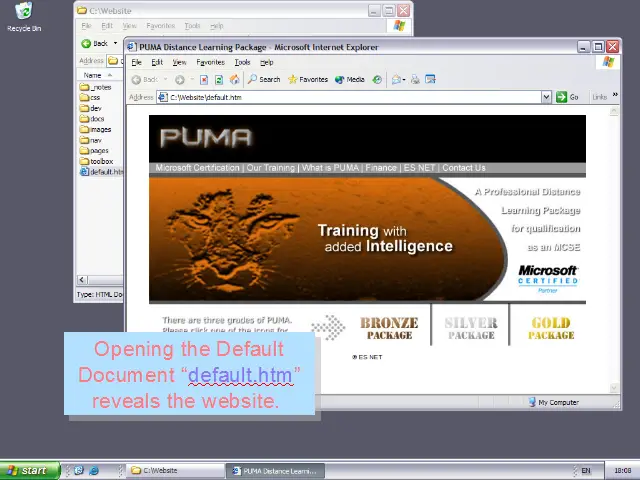Click the greyed Back button in Internet Explorer
The width and height of the screenshot is (640, 480).
pyautogui.click(x=145, y=80)
